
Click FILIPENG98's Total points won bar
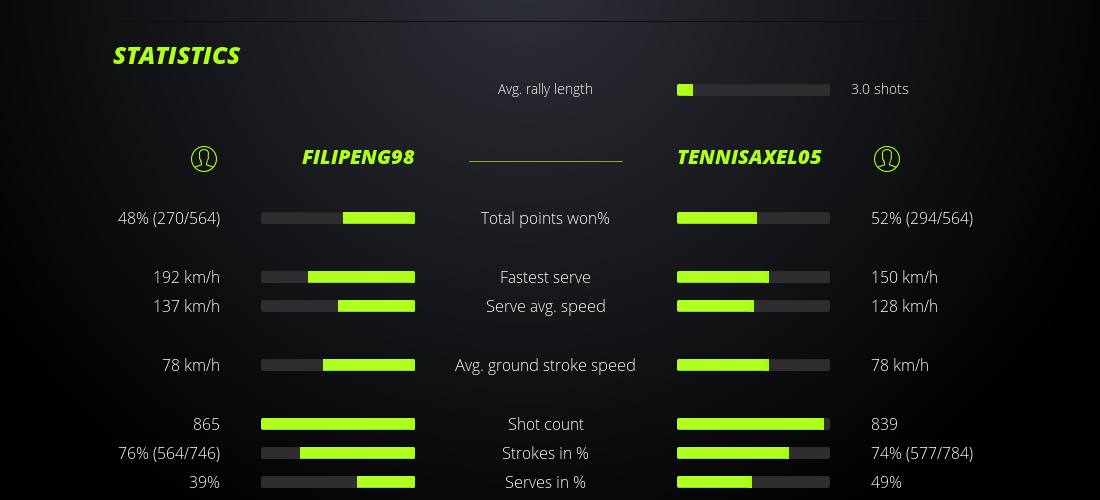[338, 218]
